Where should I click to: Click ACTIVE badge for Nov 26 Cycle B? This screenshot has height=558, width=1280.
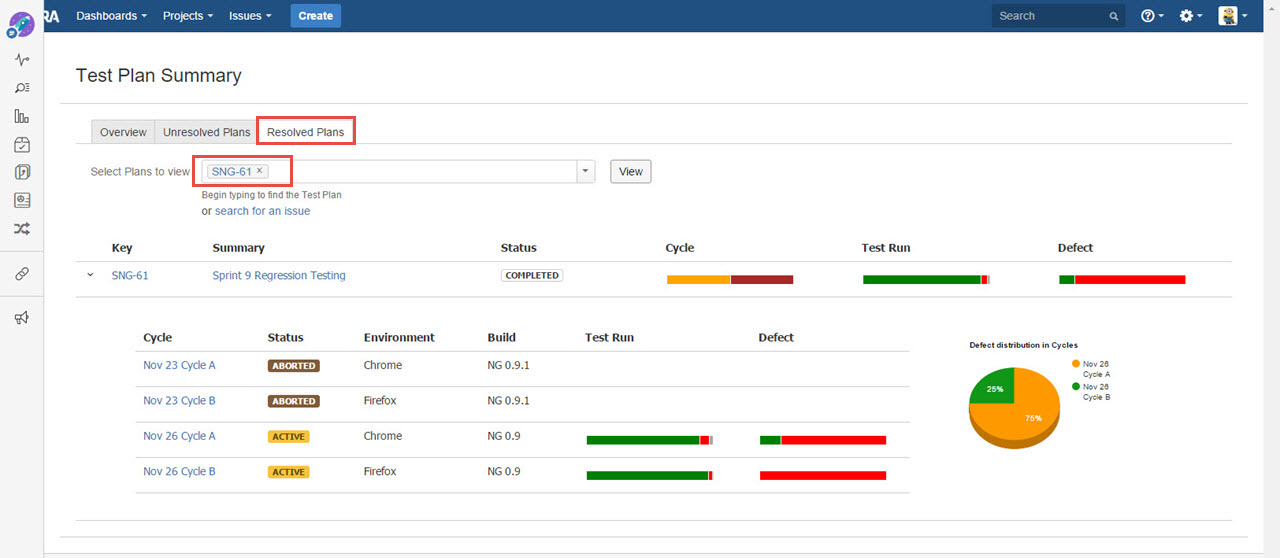(288, 472)
